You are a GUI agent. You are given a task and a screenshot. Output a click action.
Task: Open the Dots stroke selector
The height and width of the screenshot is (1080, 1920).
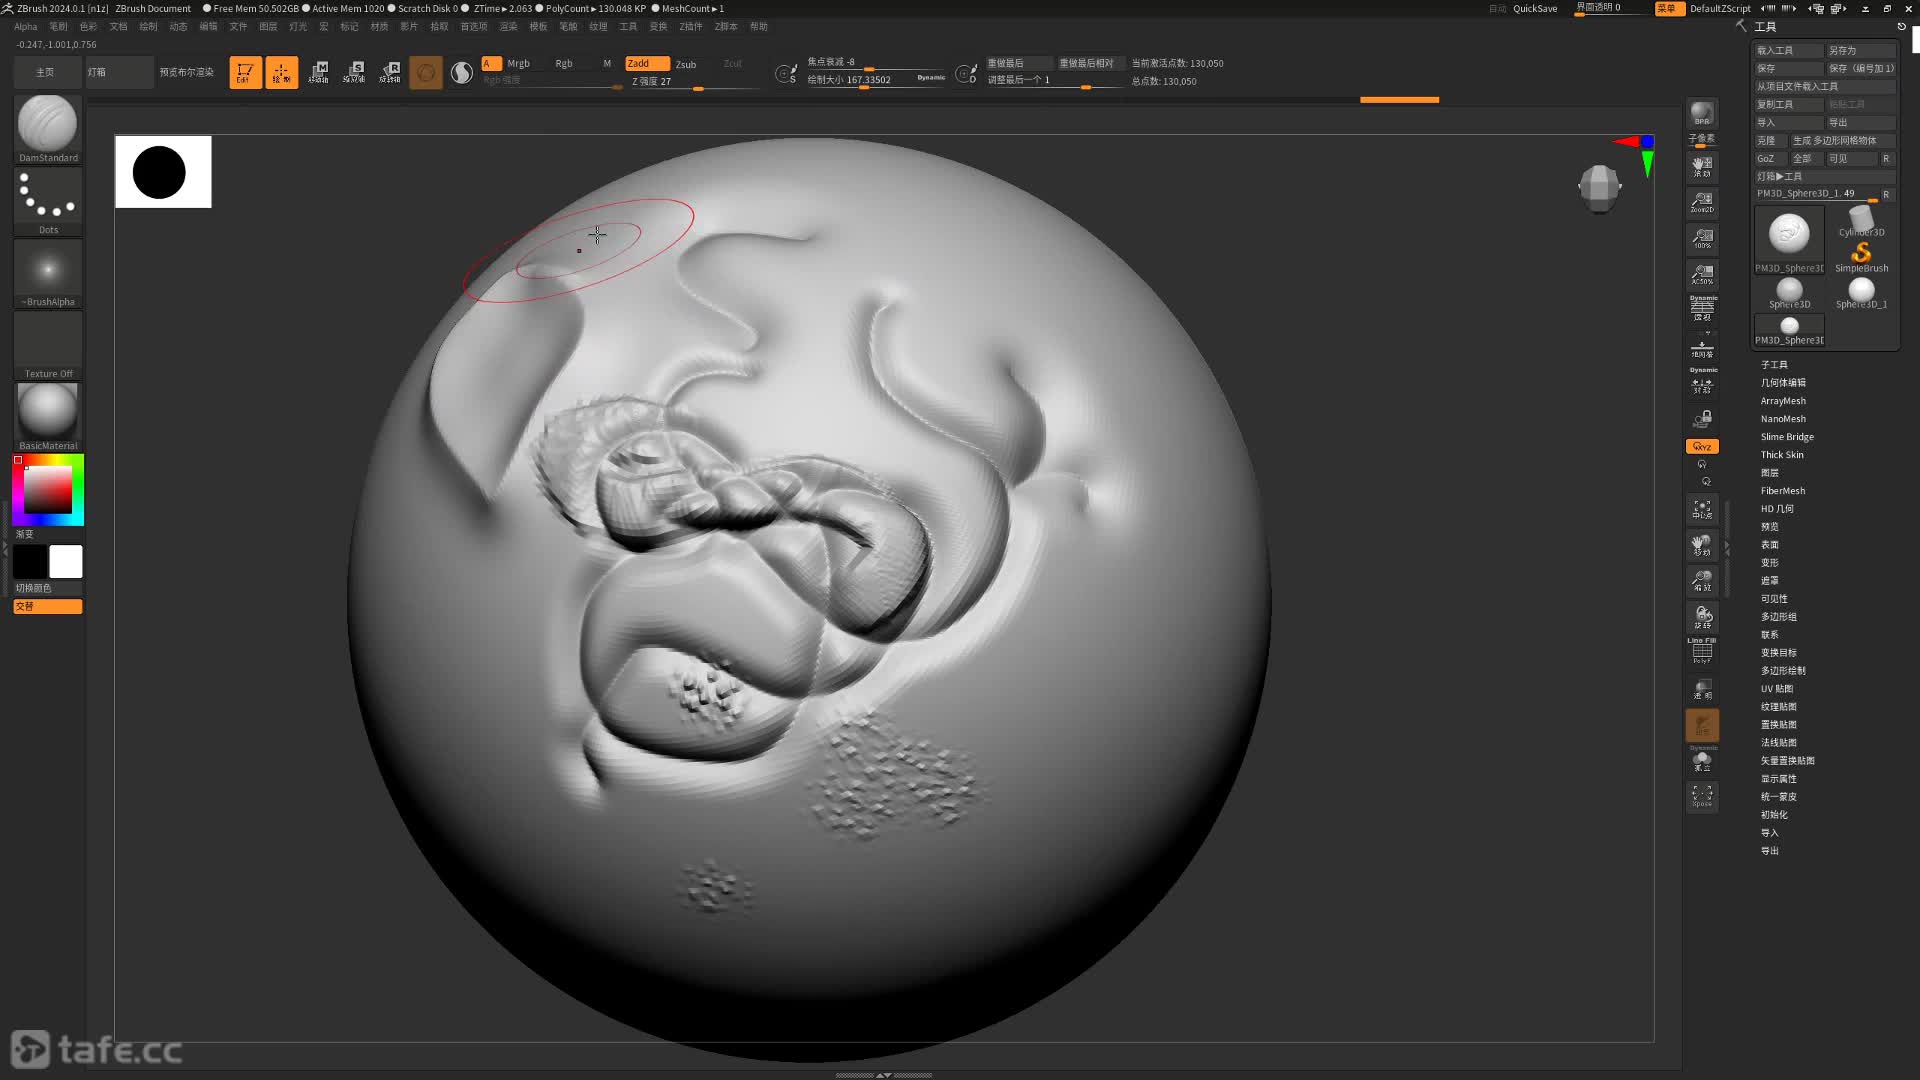click(x=47, y=197)
